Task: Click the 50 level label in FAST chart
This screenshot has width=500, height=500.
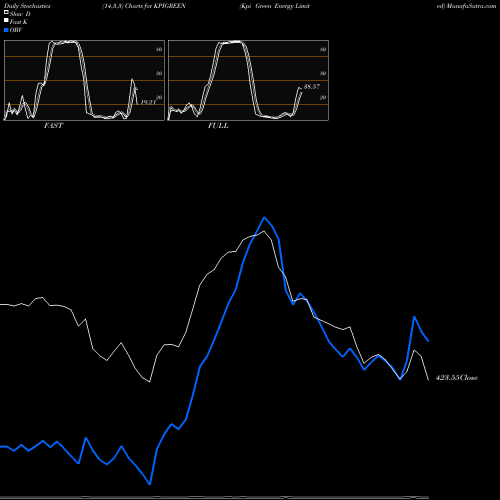Action: [159, 73]
